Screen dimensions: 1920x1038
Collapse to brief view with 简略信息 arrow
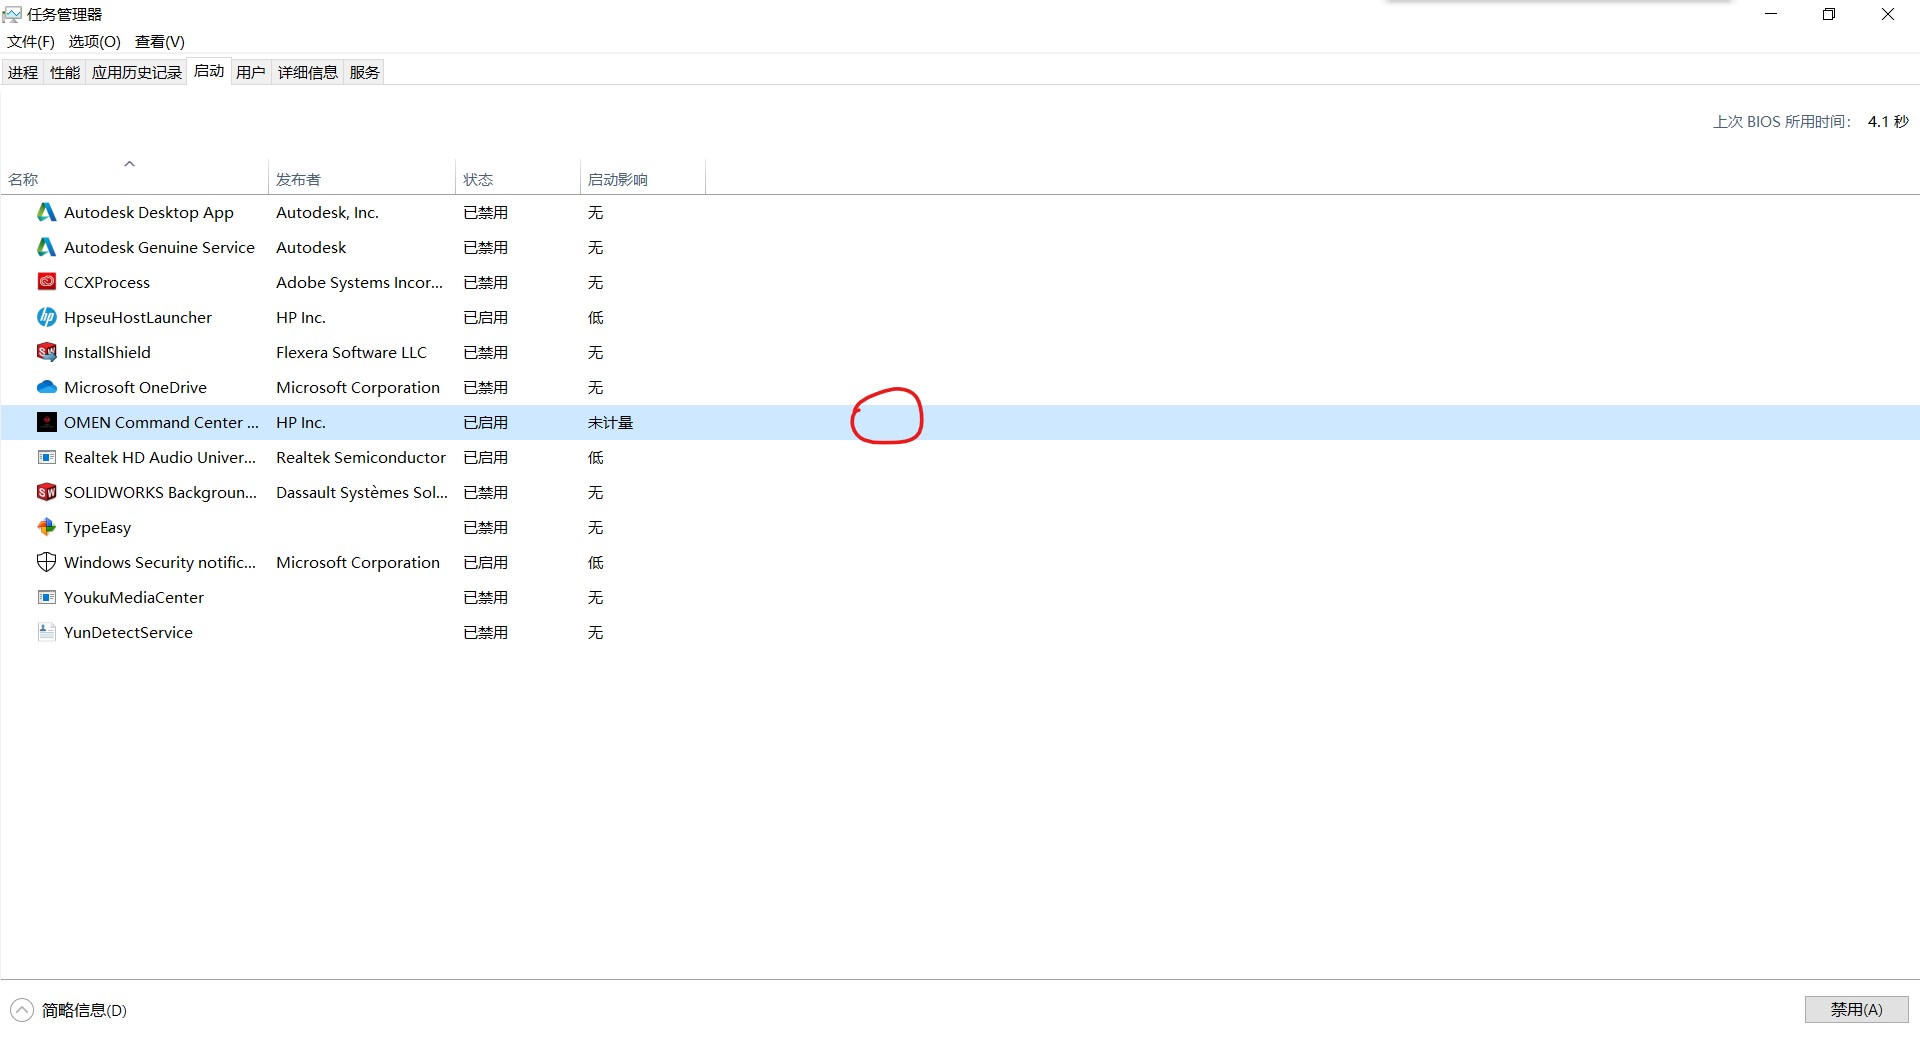click(22, 1010)
